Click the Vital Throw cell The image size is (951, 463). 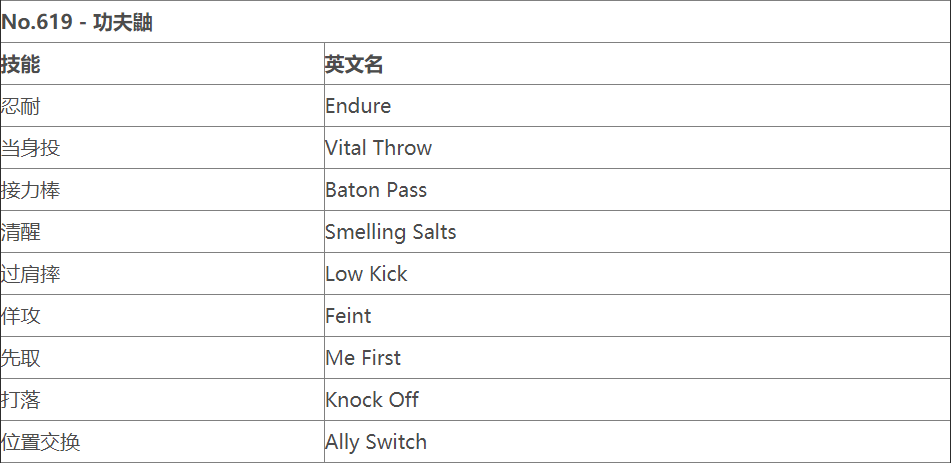[x=378, y=148]
